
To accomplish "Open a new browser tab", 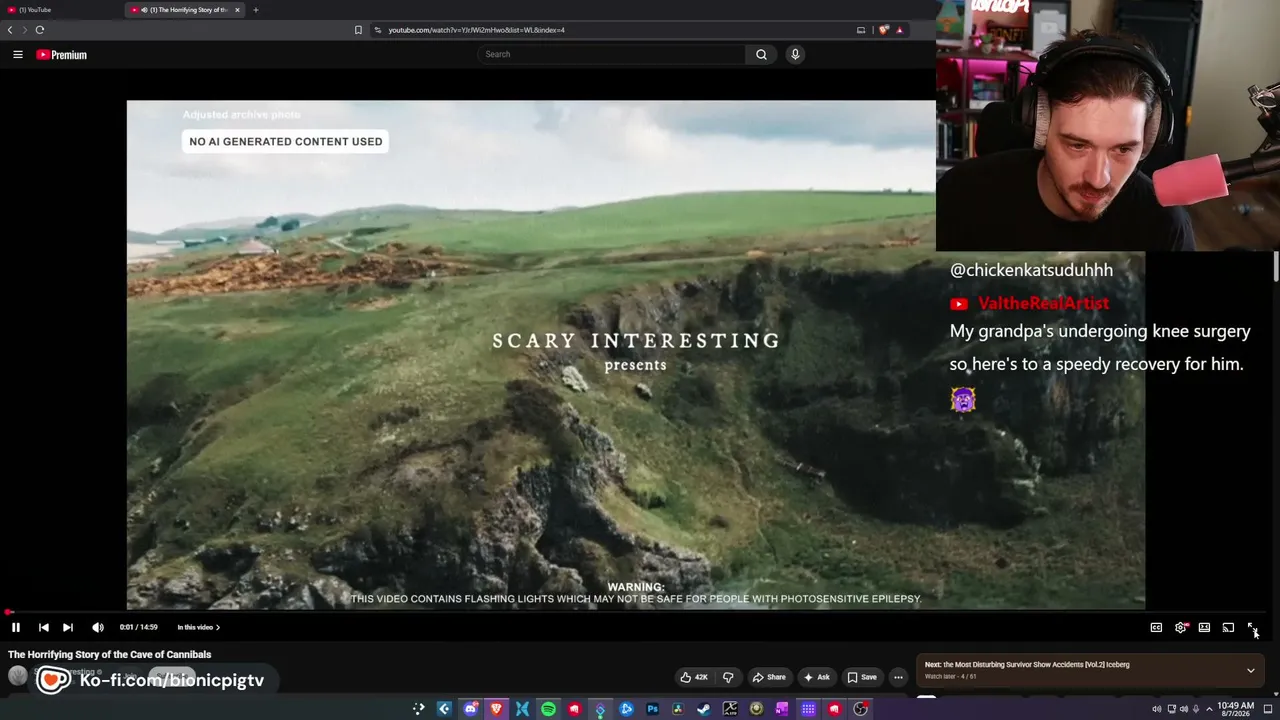I will pyautogui.click(x=256, y=10).
